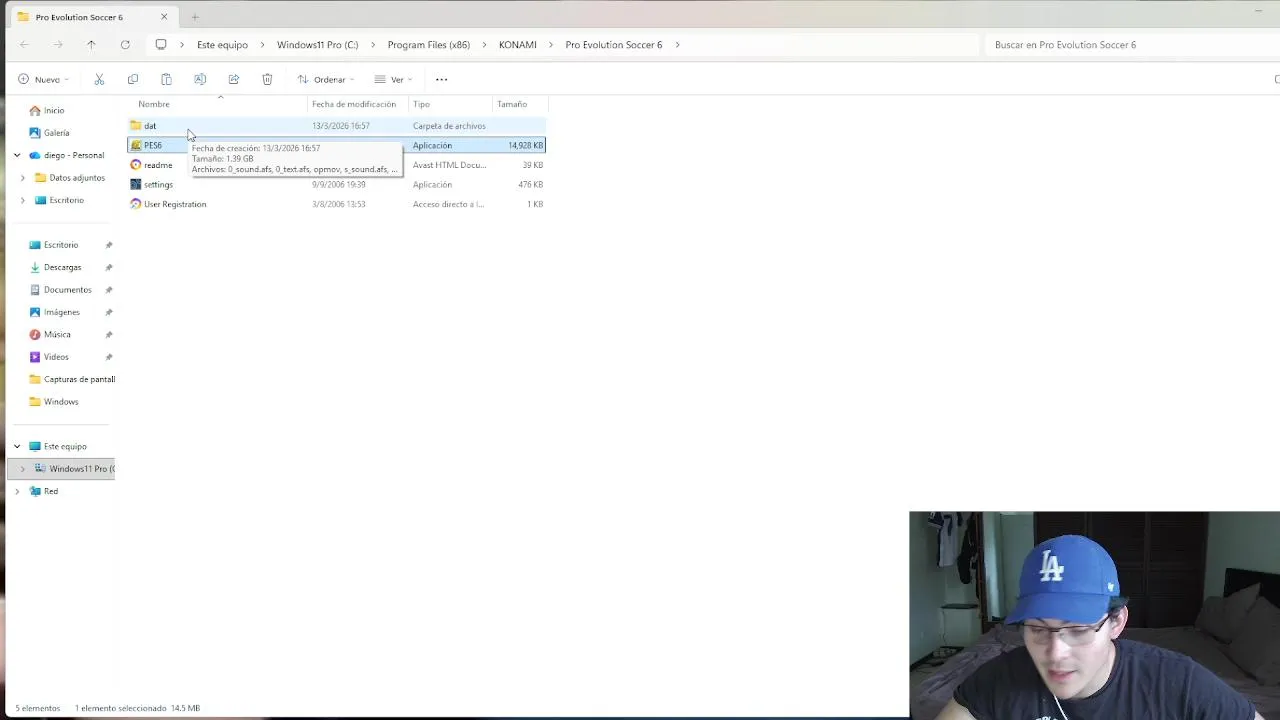Open the See more three-dots menu

(x=441, y=79)
